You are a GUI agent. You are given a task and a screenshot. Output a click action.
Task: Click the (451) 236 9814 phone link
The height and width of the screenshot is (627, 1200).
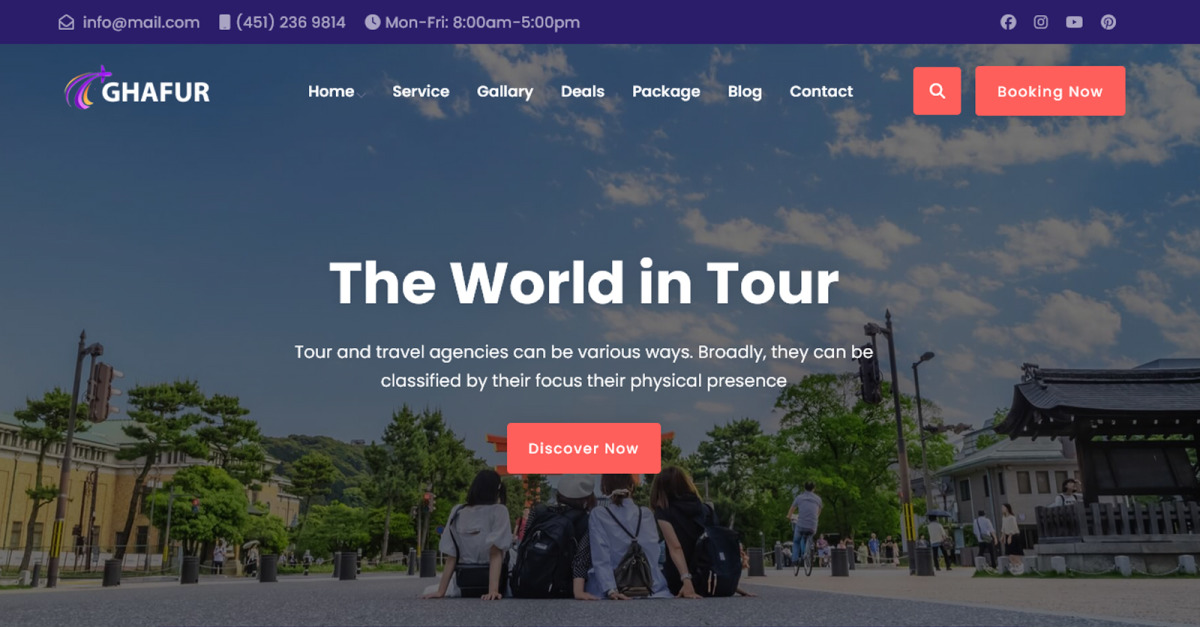click(x=291, y=22)
